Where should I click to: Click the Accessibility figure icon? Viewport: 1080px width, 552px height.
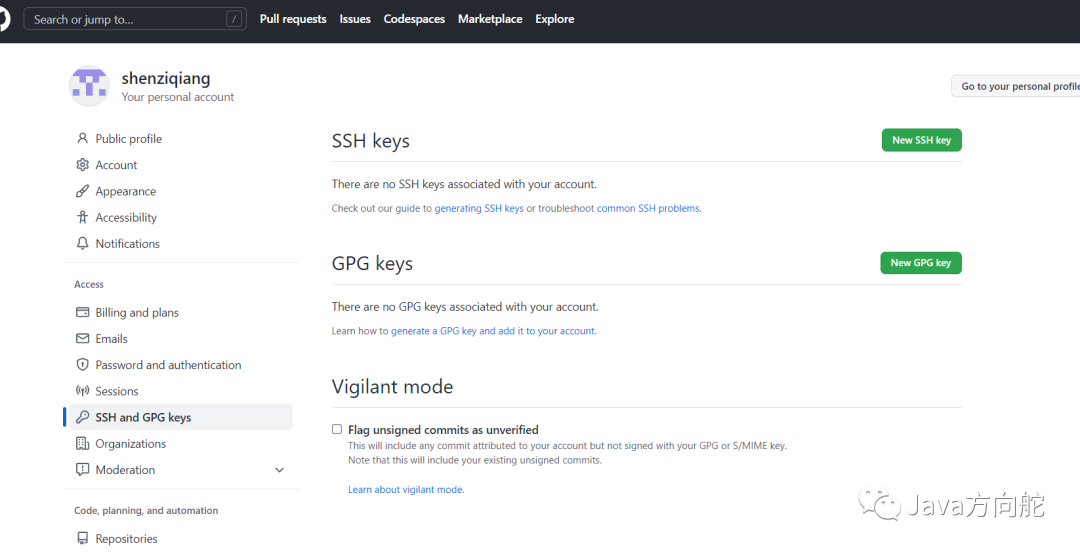coord(83,217)
